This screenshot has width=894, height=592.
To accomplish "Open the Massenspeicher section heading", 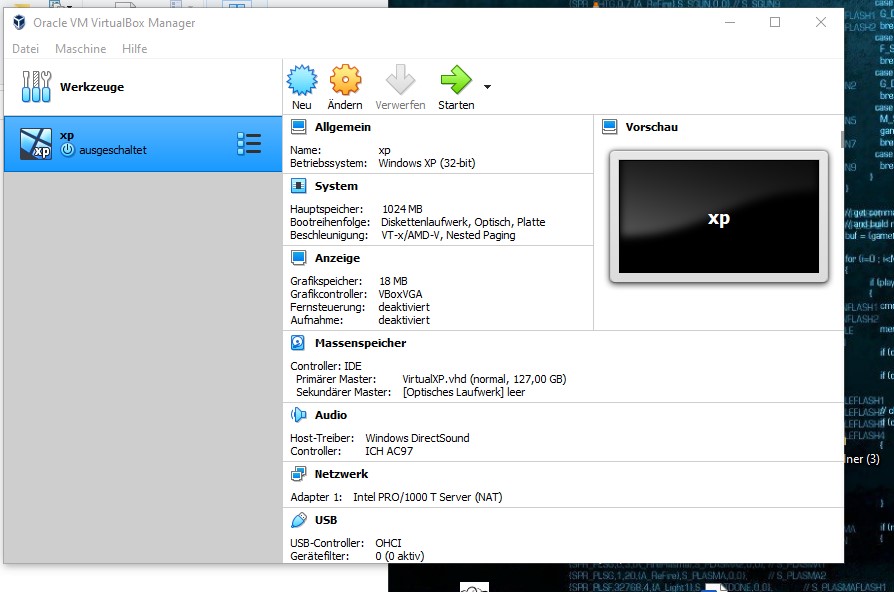I will click(360, 343).
